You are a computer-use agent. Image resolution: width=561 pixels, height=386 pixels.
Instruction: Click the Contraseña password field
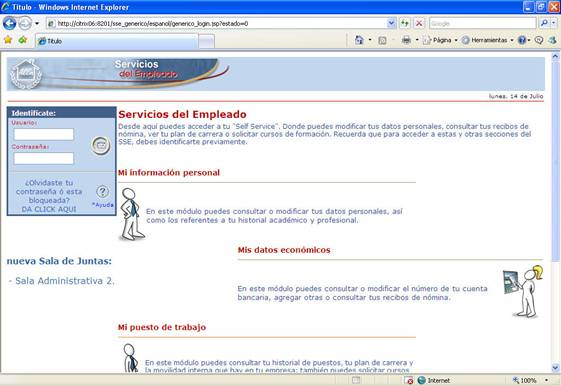(x=44, y=158)
